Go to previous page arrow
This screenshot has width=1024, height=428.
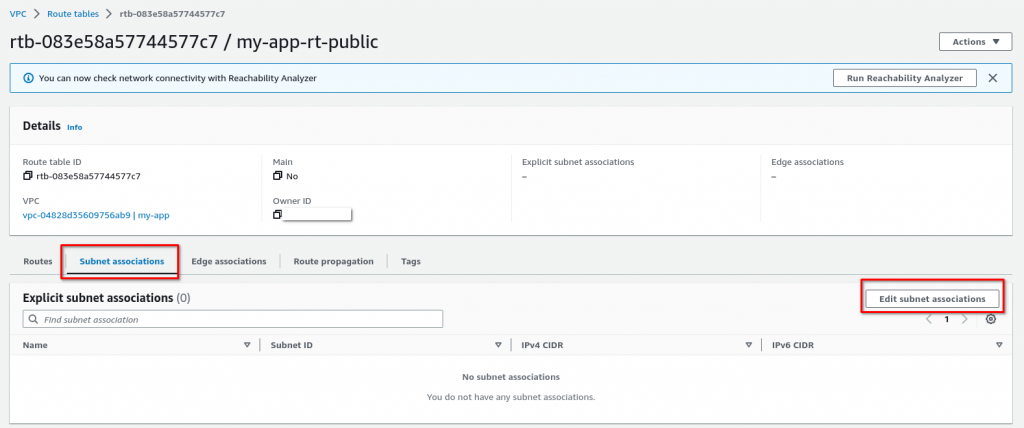point(929,319)
